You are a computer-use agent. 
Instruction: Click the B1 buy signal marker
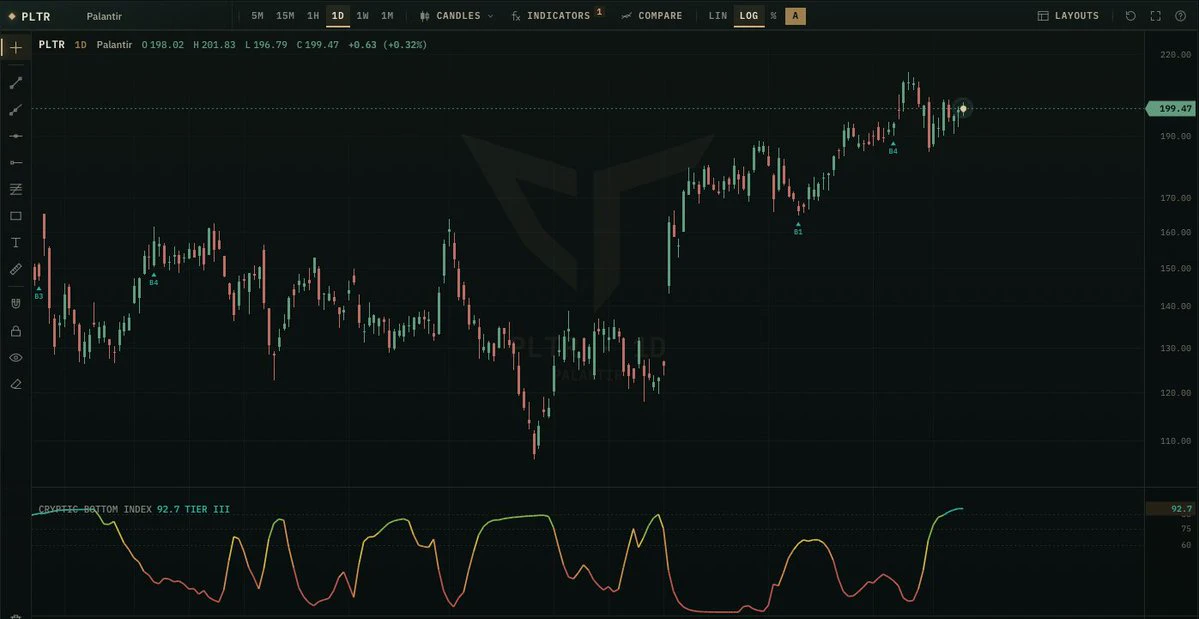pyautogui.click(x=798, y=228)
